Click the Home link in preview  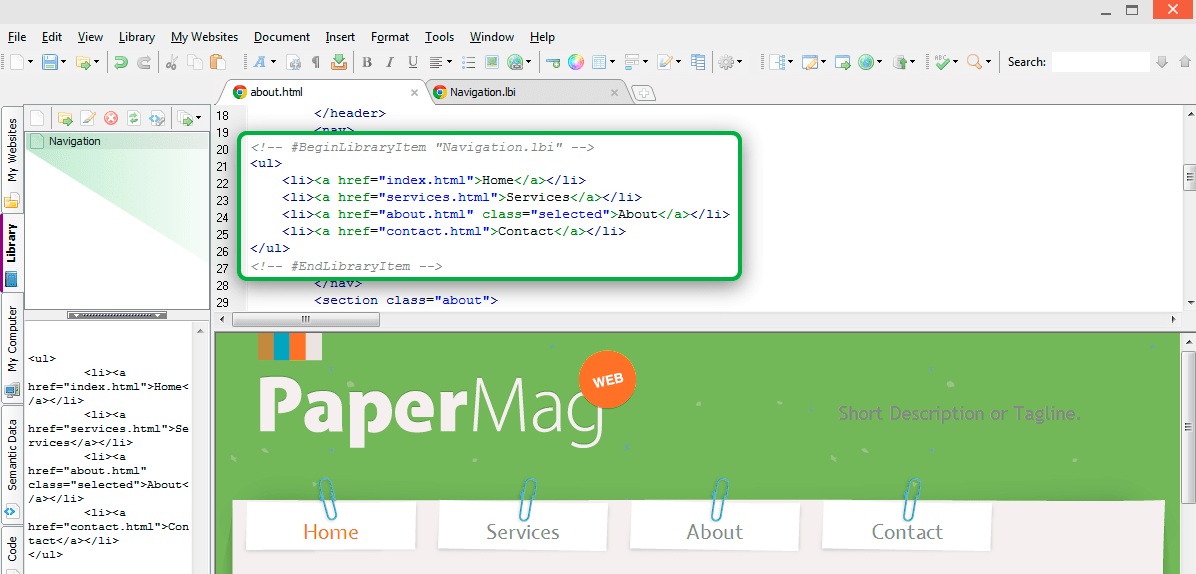330,531
